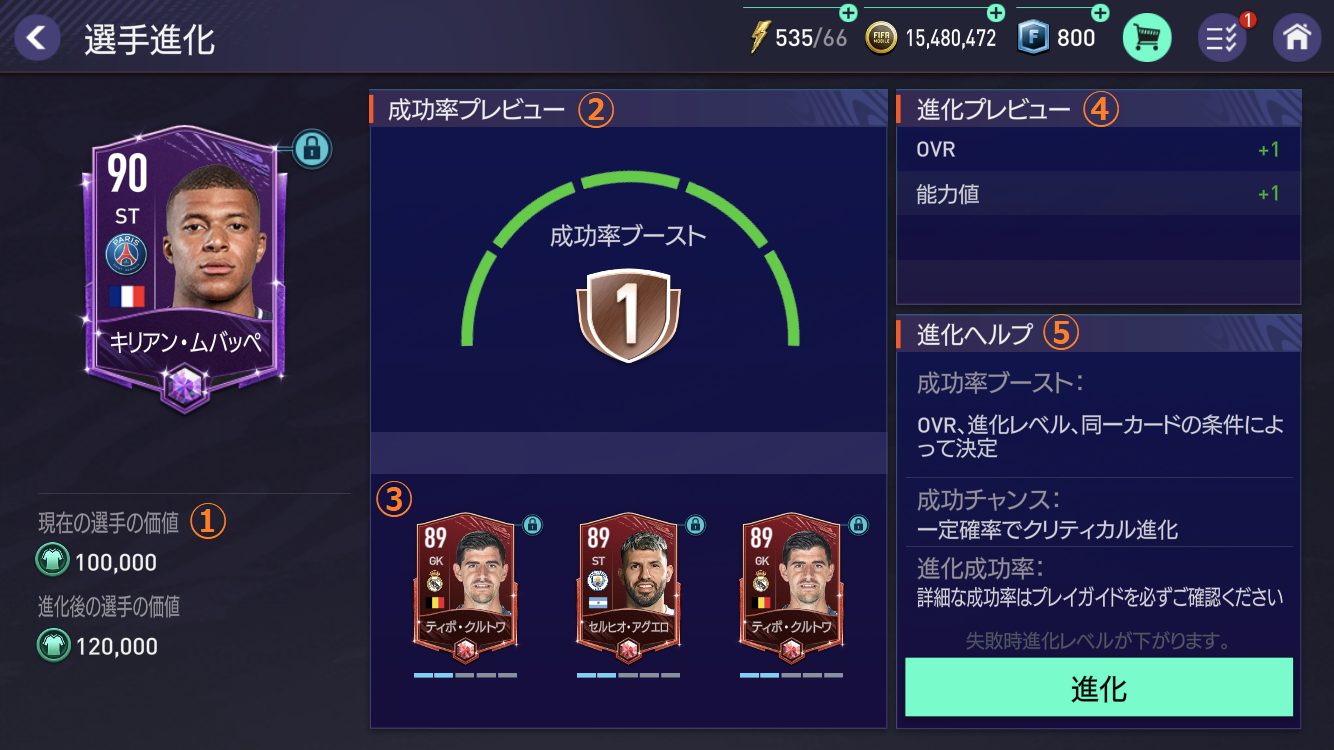This screenshot has width=1334, height=750.
Task: Open the task checklist icon
Action: (1222, 38)
